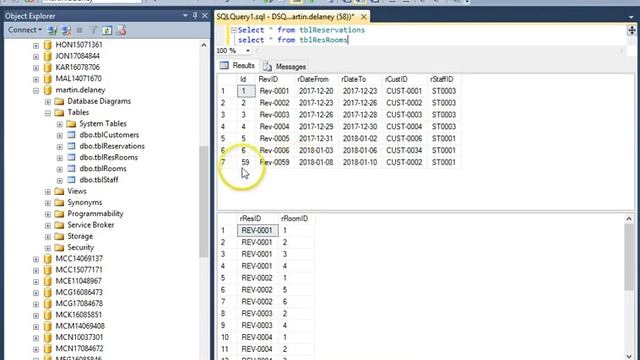640x360 pixels.
Task: Close the Object Explorer panel
Action: (204, 16)
